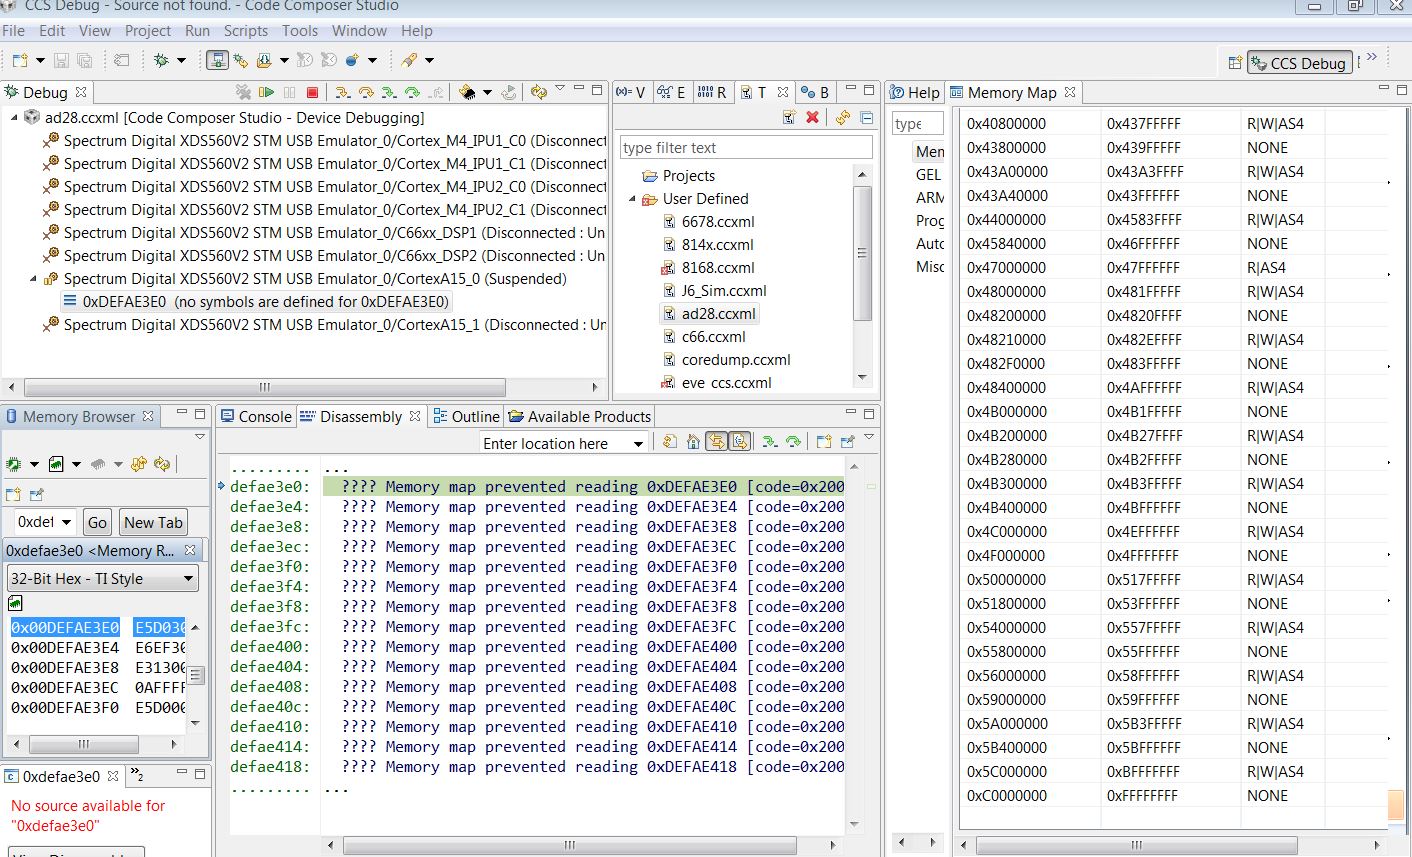
Task: Switch to the Outline tab
Action: click(466, 416)
